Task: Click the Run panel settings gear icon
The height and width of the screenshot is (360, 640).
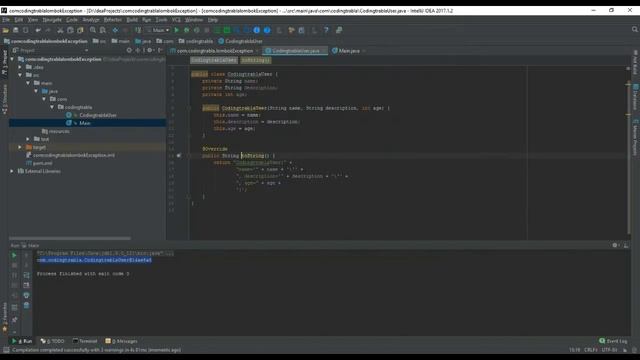Action: click(x=615, y=245)
